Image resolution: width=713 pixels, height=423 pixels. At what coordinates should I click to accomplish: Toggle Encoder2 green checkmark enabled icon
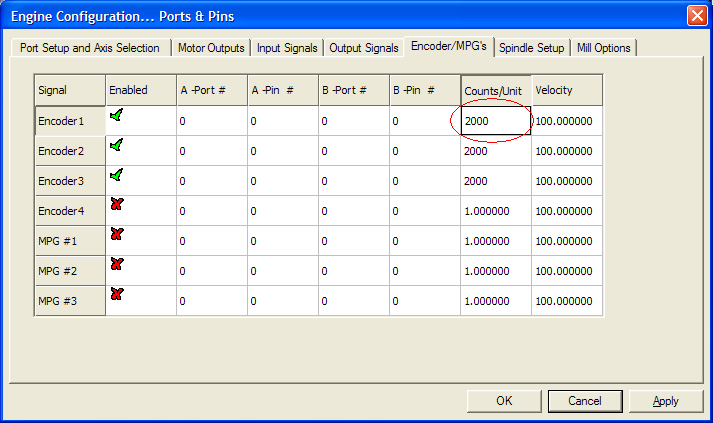coord(117,146)
